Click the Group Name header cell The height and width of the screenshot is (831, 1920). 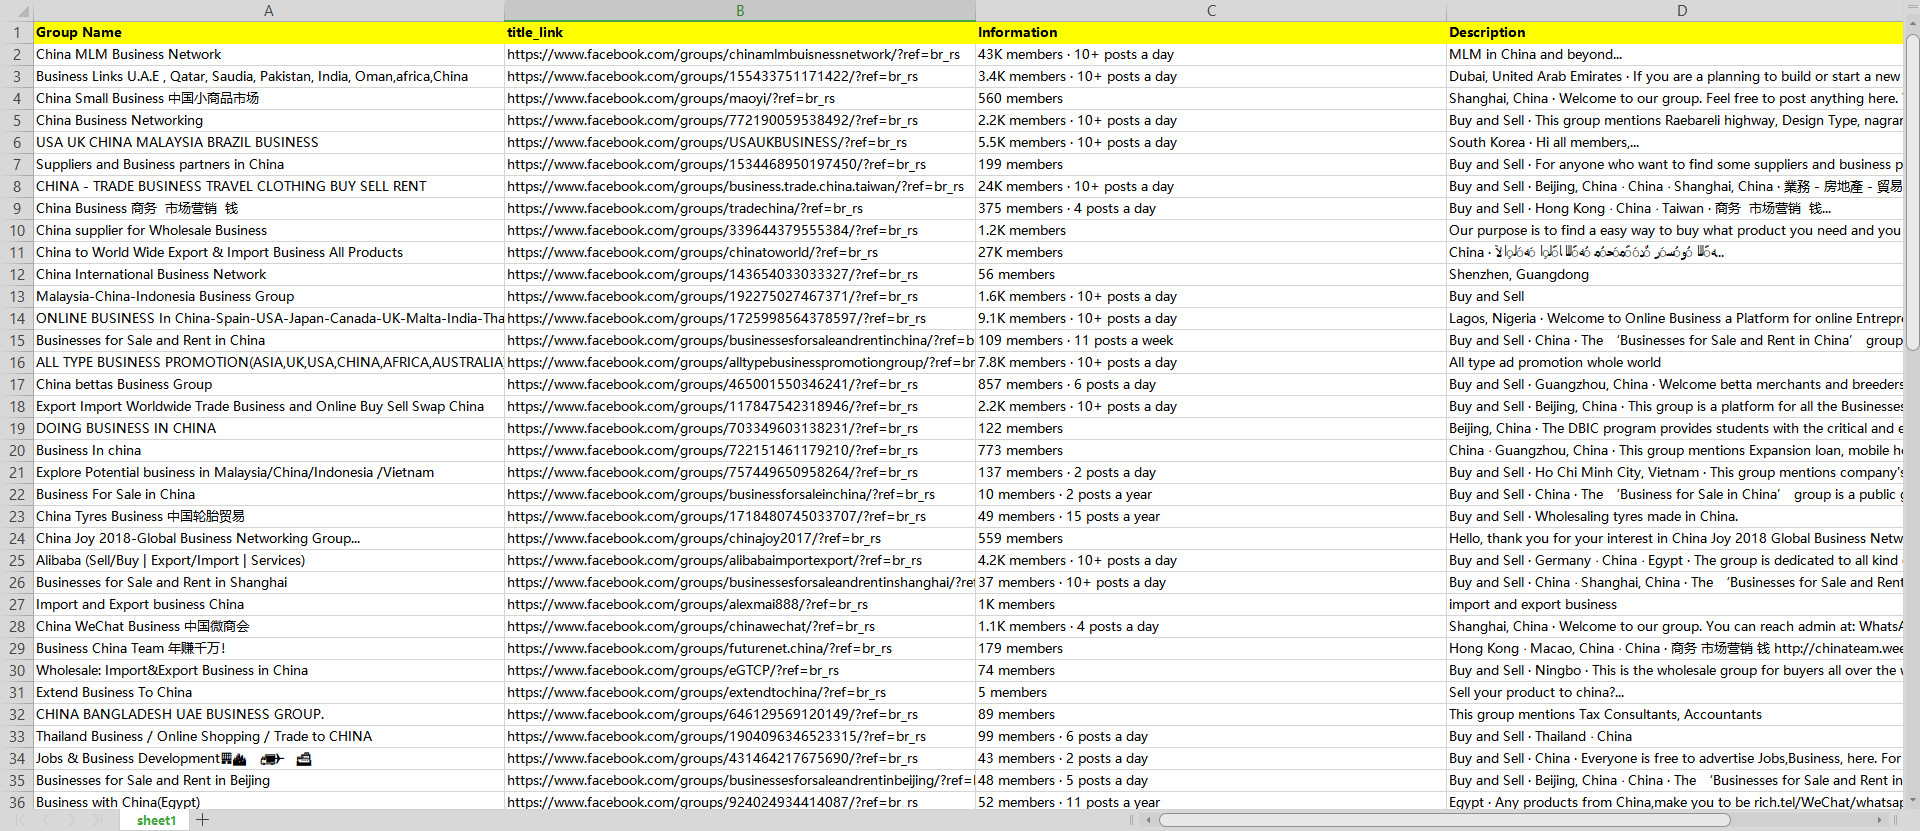click(269, 32)
